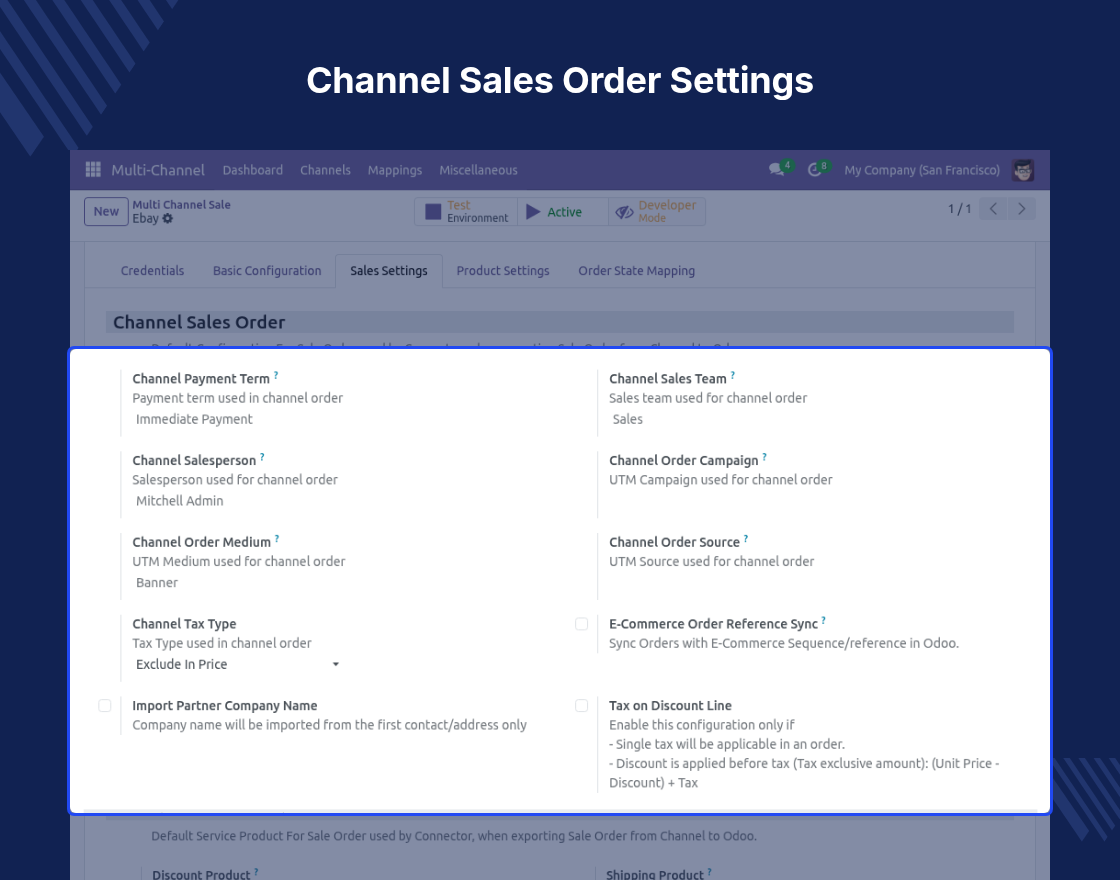Open the Channels menu

325,170
